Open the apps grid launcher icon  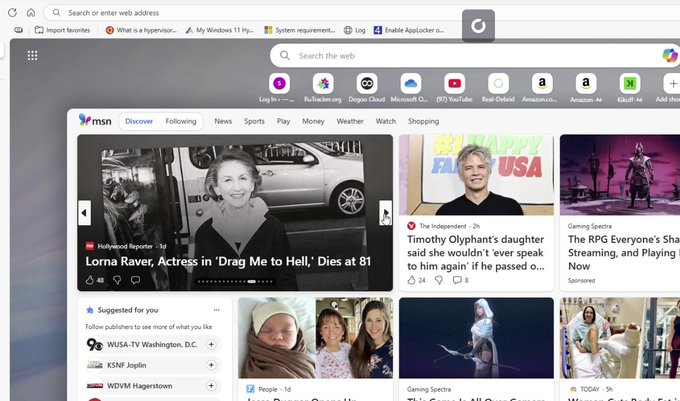point(32,55)
